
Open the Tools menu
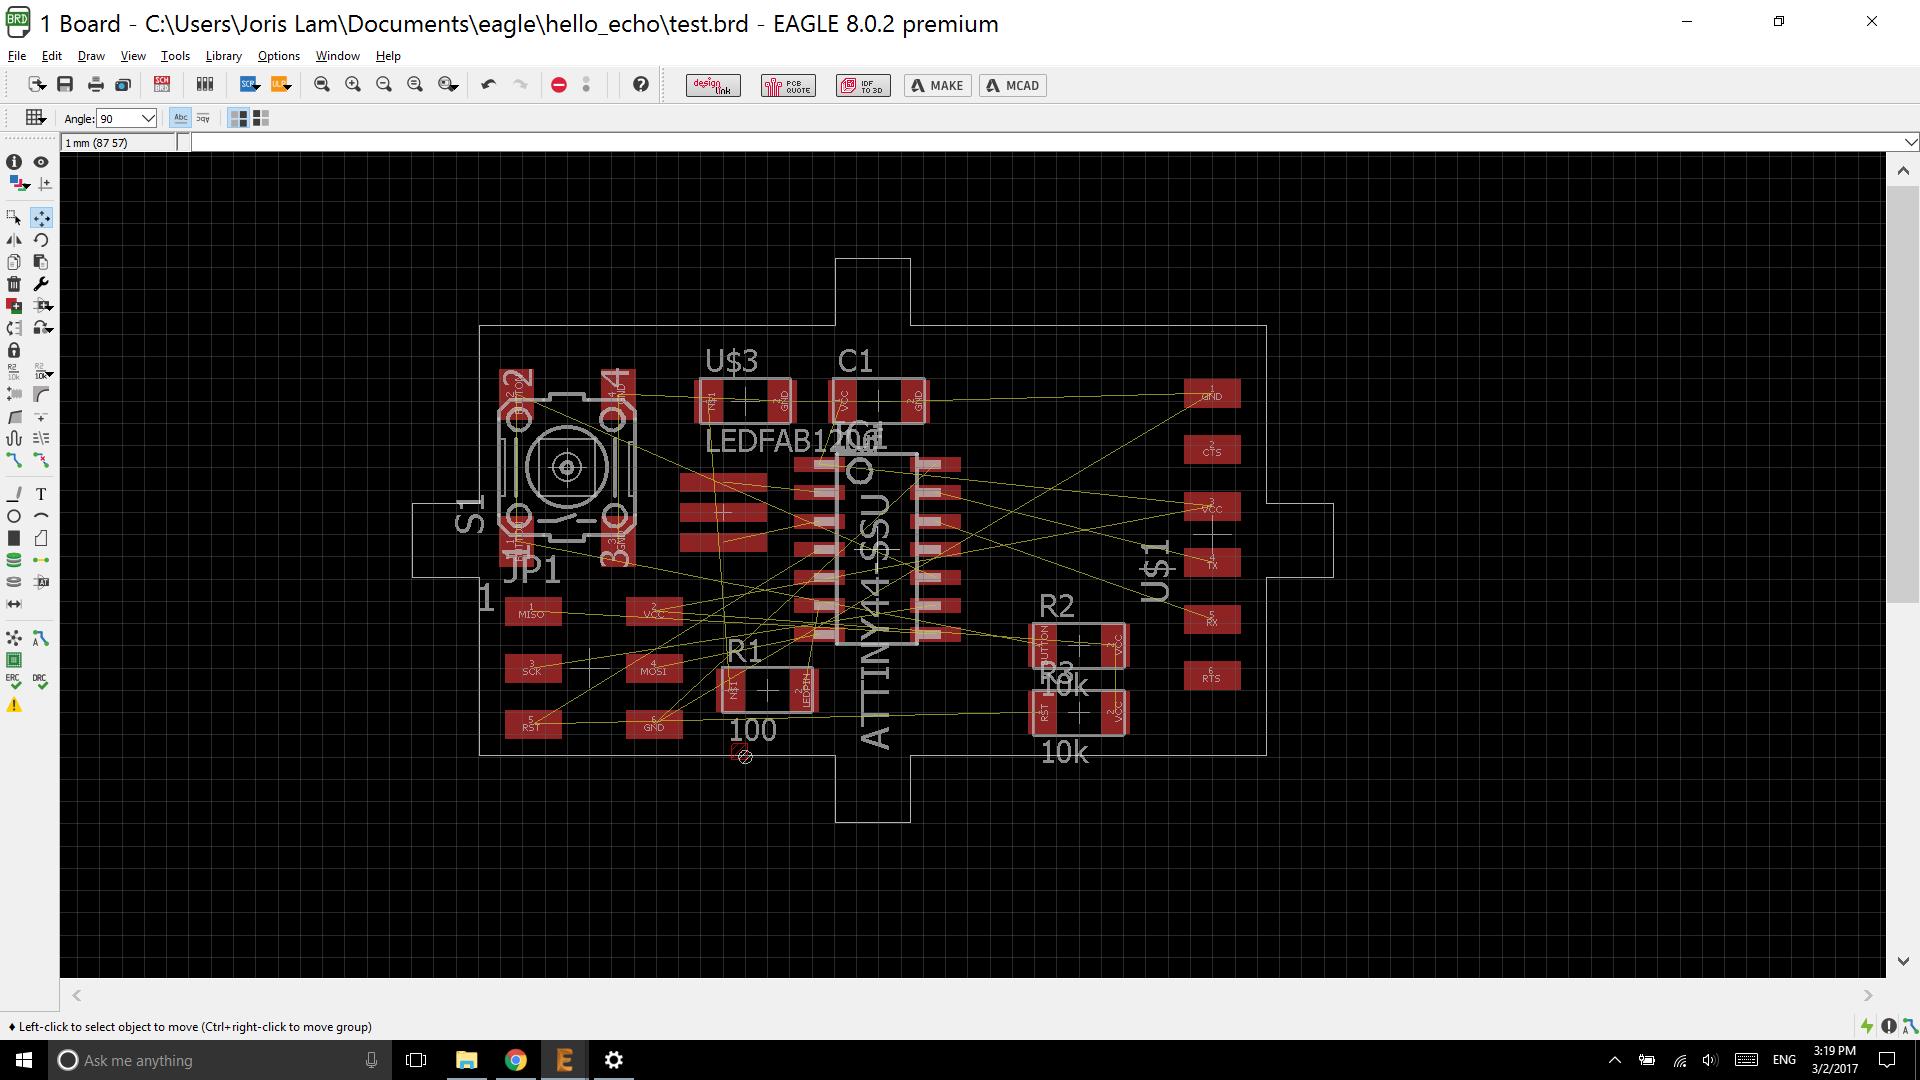(x=175, y=56)
